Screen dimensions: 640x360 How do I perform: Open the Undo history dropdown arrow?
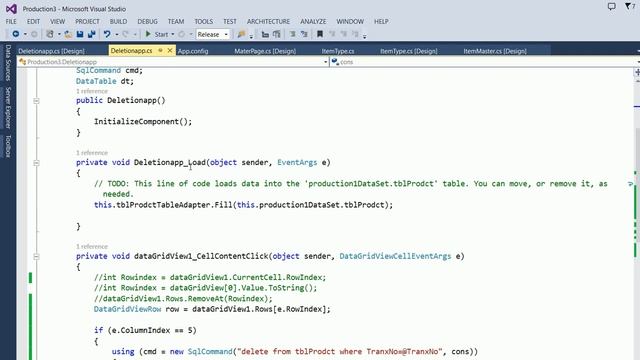116,35
